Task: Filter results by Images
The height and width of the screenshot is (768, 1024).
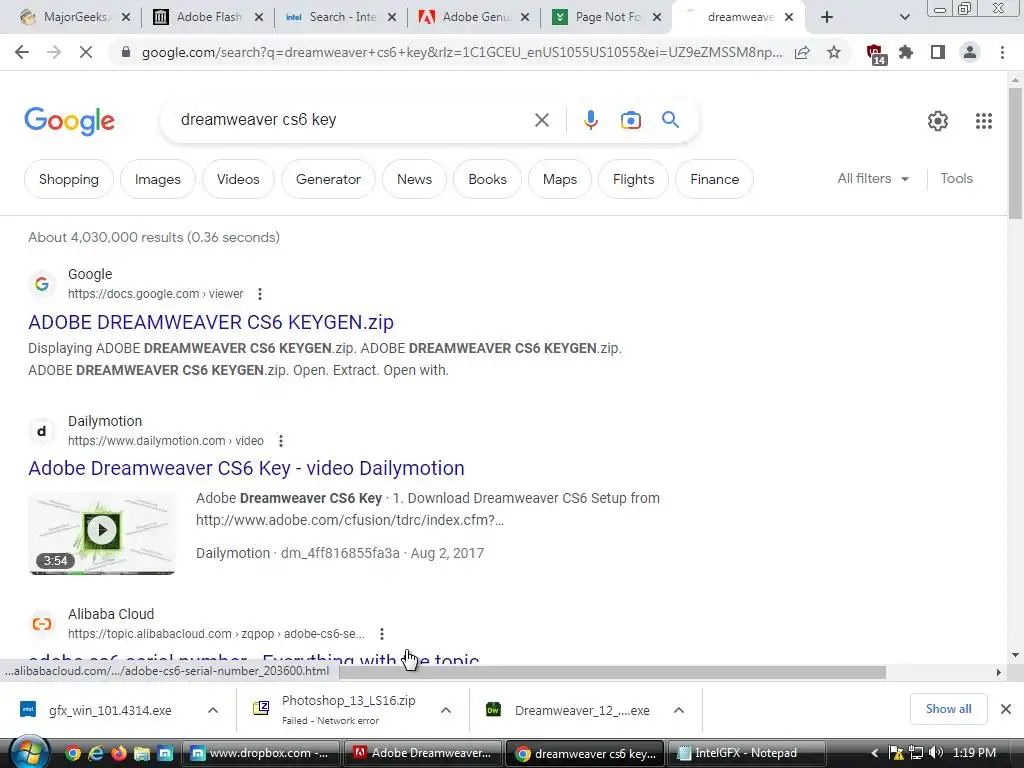Action: (157, 179)
